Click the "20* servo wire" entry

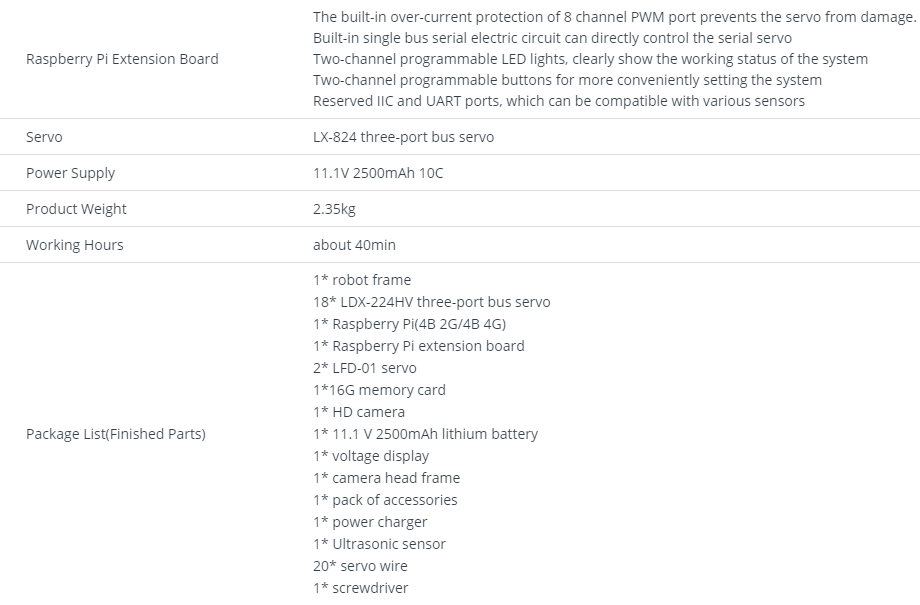pos(360,566)
